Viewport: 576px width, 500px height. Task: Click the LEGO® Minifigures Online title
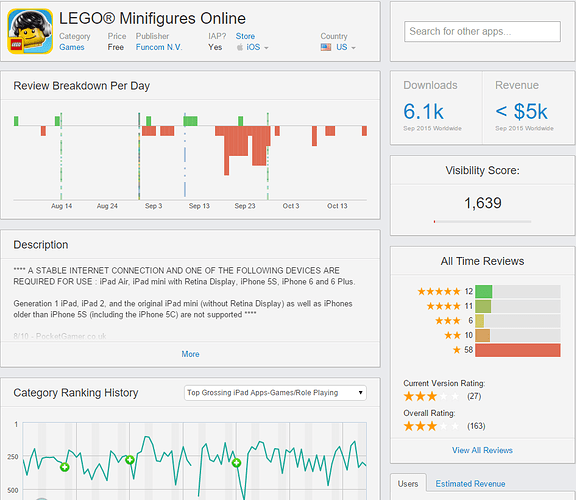152,18
